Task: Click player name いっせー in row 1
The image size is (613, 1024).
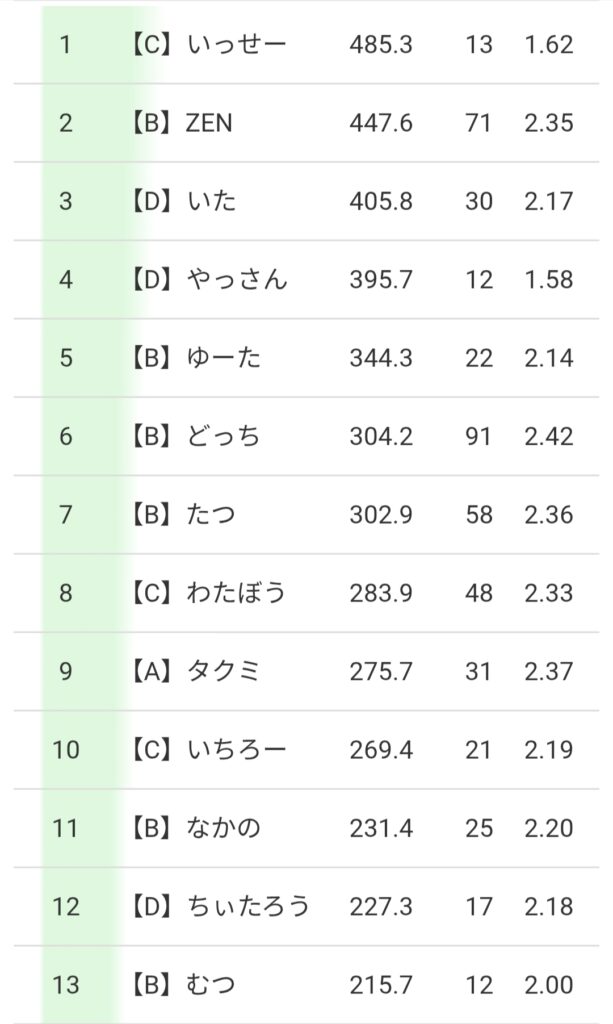Action: pyautogui.click(x=236, y=45)
